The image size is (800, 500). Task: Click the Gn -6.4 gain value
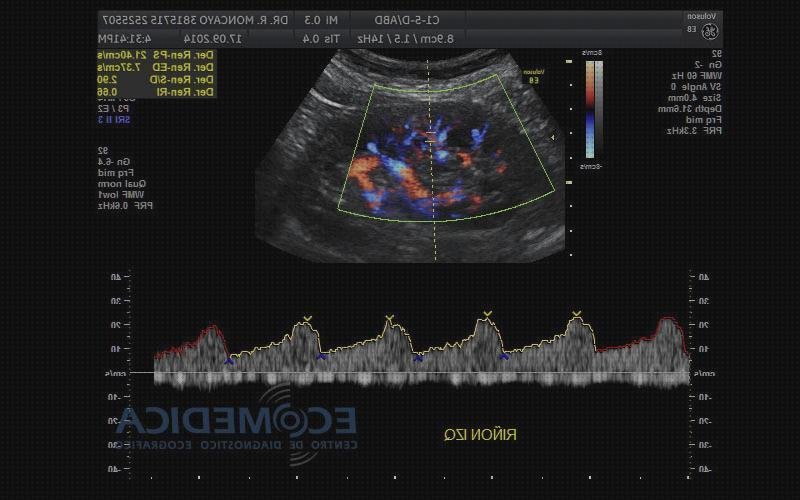pos(114,162)
